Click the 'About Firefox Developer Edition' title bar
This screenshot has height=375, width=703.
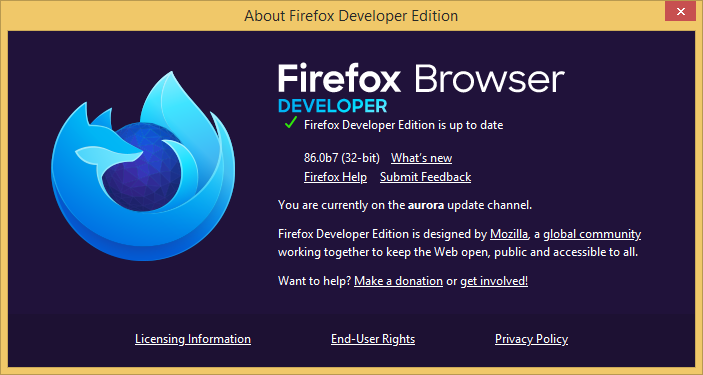point(351,16)
